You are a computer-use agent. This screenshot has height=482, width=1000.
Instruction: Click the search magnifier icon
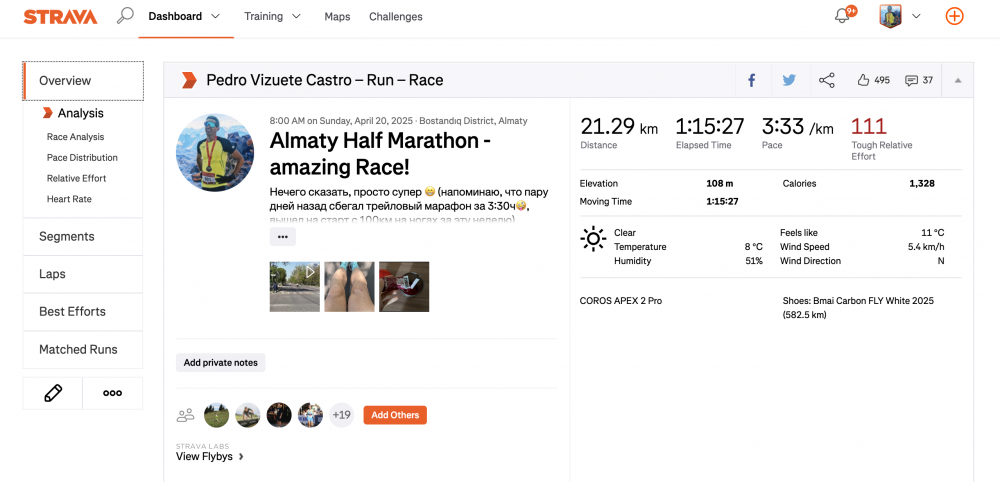pyautogui.click(x=125, y=16)
